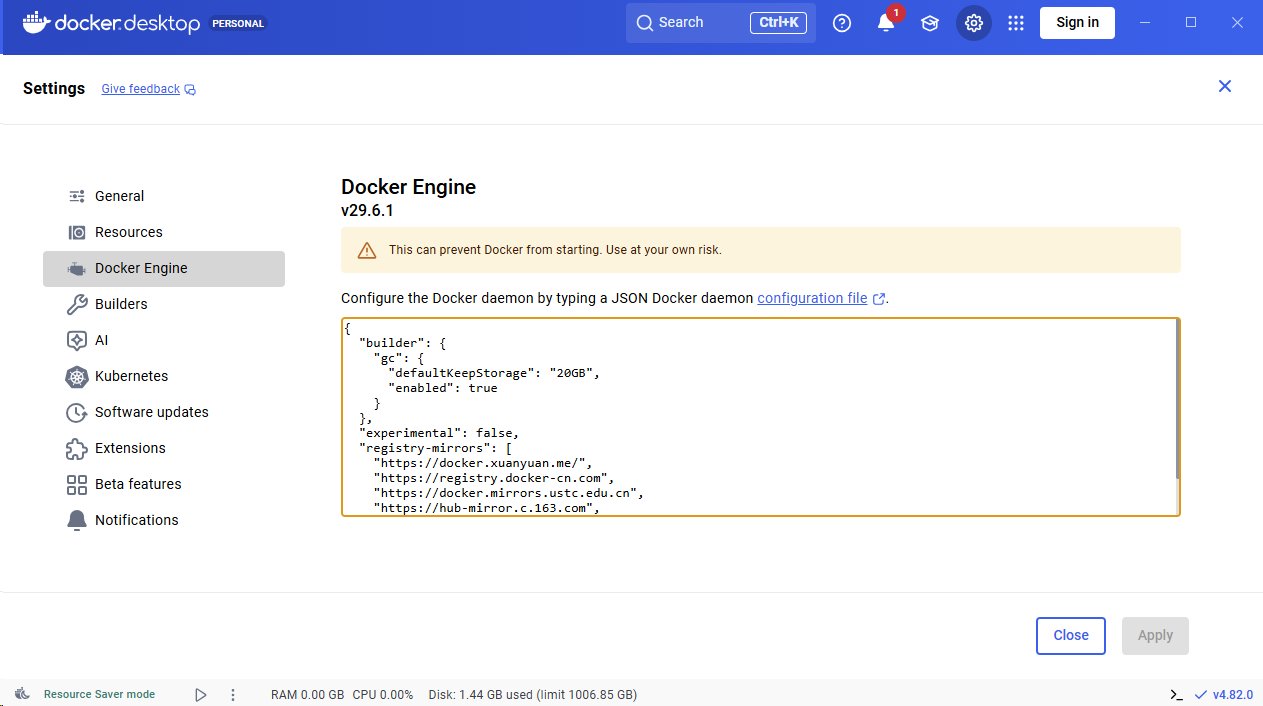
Task: Click the feedback speech bubble icon
Action: coord(190,90)
